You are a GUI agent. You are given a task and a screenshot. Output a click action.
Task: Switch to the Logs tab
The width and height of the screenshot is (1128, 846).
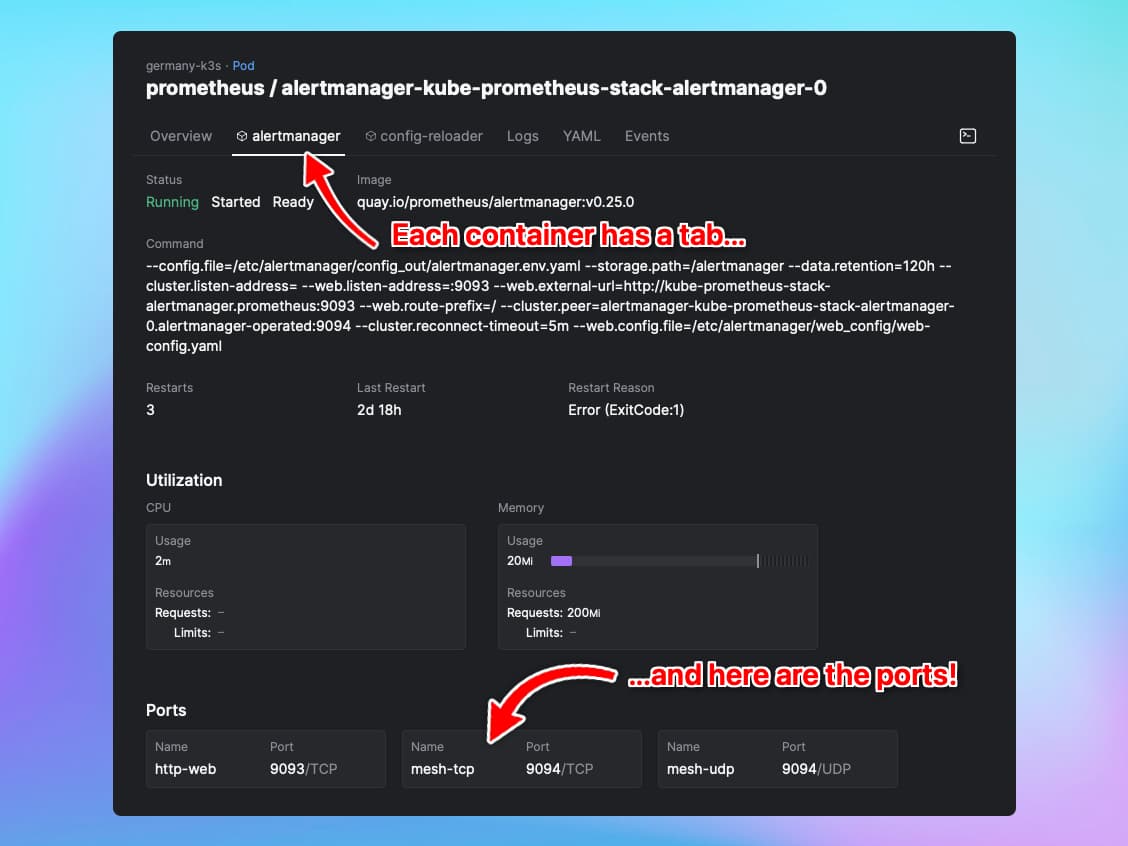coord(522,136)
